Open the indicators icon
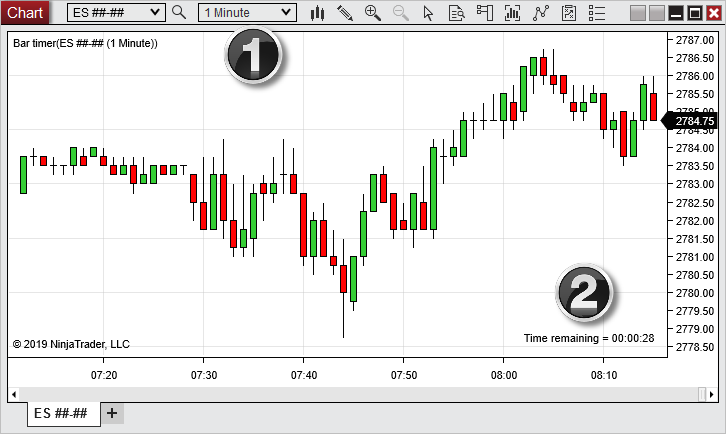The image size is (726, 434). pyautogui.click(x=513, y=13)
